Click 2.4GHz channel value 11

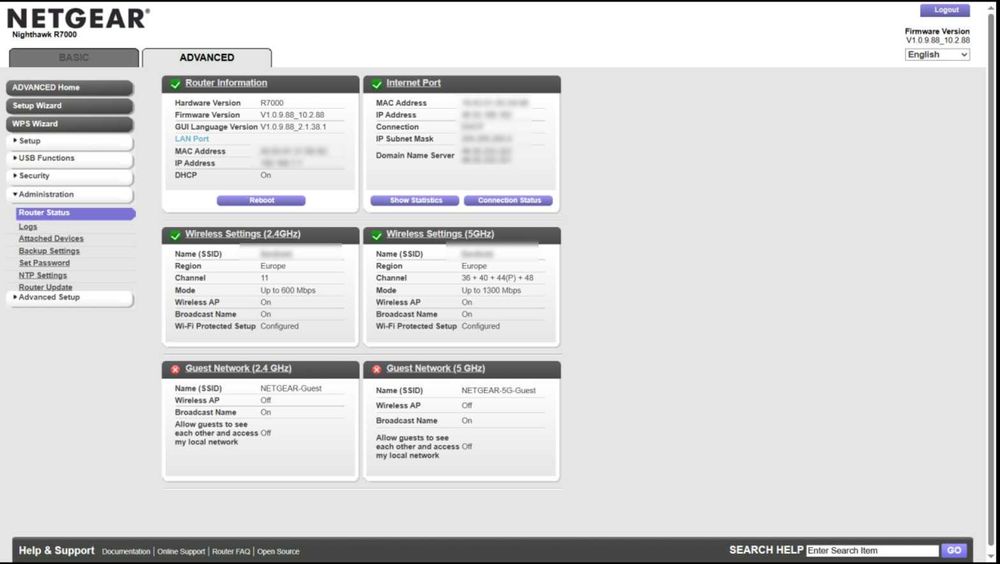(x=264, y=278)
